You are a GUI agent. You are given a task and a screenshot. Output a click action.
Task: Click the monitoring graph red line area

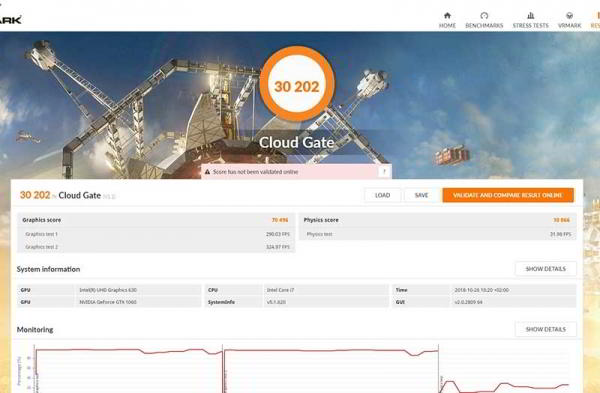click(x=302, y=369)
